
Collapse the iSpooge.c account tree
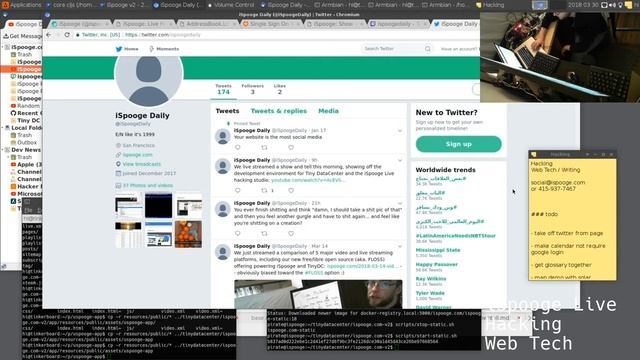(x=3, y=47)
